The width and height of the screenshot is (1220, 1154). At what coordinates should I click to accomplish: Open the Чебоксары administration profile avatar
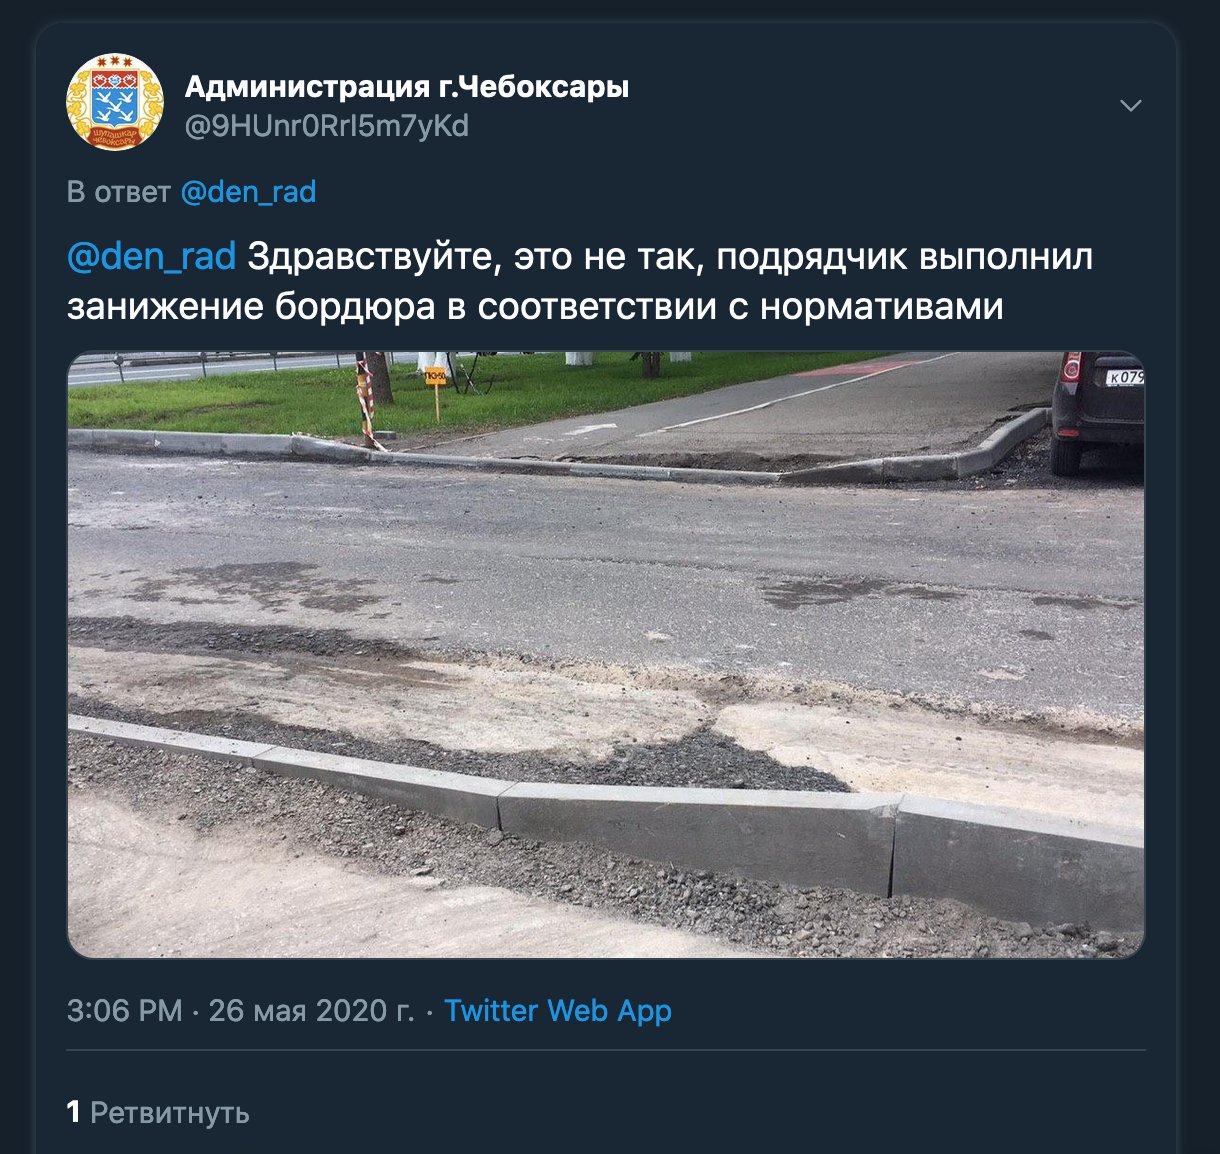coord(114,103)
